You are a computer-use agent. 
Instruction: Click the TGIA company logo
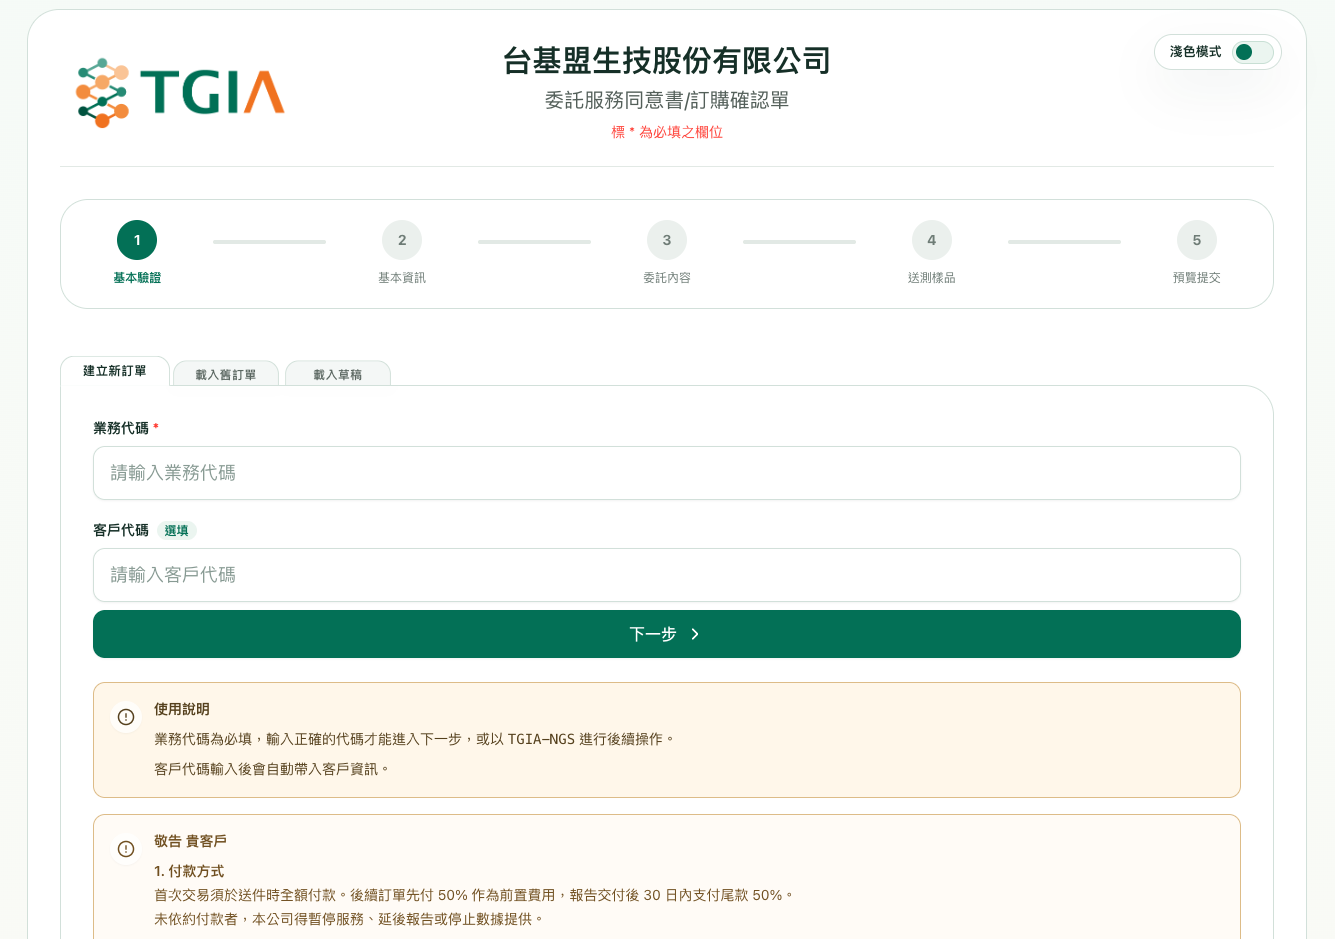click(x=180, y=92)
